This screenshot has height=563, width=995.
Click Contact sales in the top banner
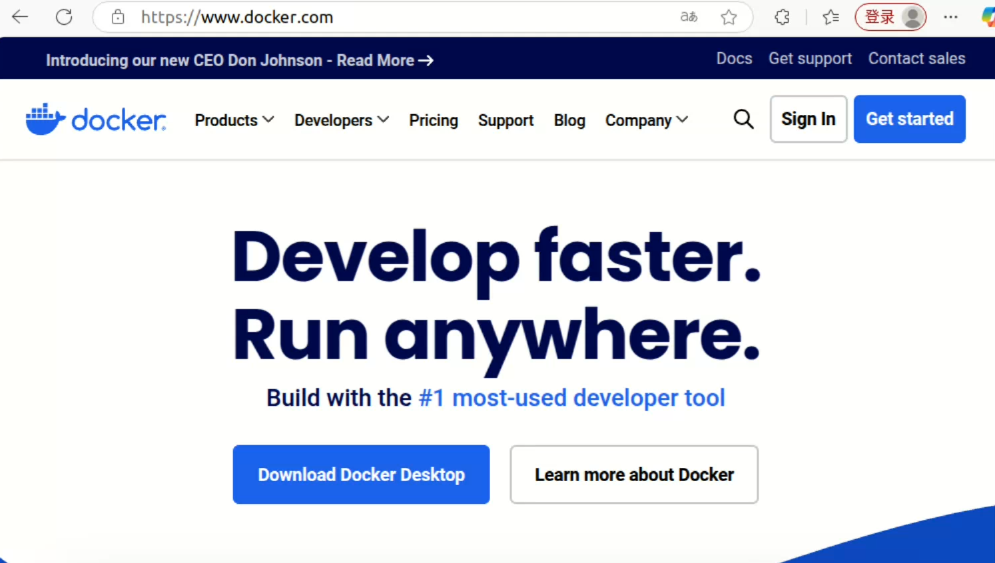tap(917, 58)
